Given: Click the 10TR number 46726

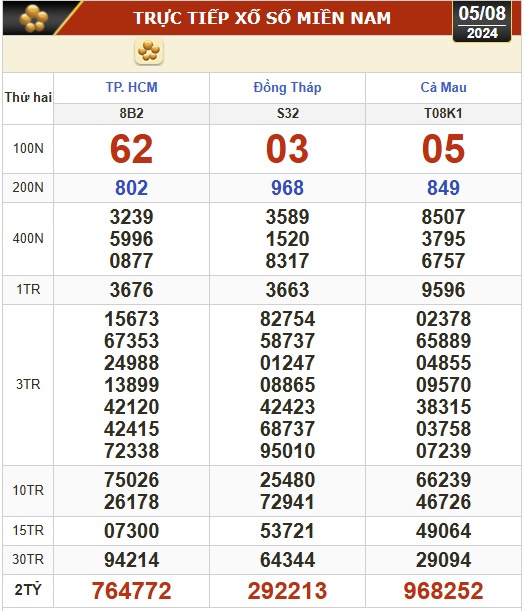Looking at the screenshot, I should [x=444, y=502].
